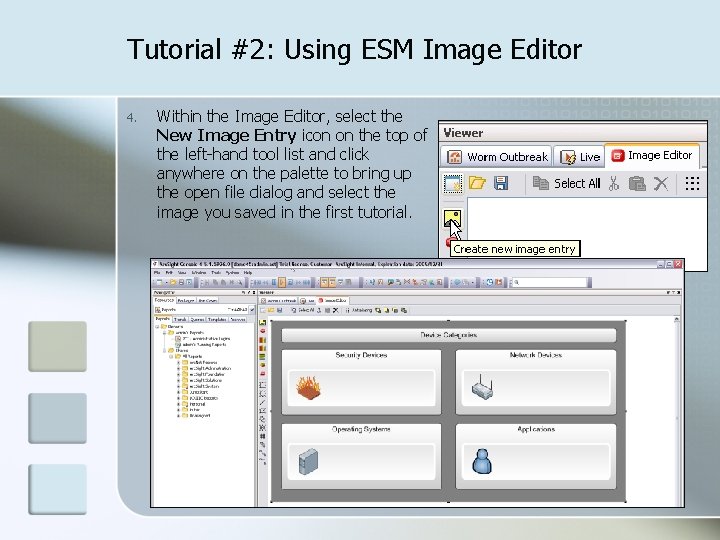Screen dimensions: 720x540
Task: Click the line drawing tool icon in the Console's tool column
Action: point(263,402)
